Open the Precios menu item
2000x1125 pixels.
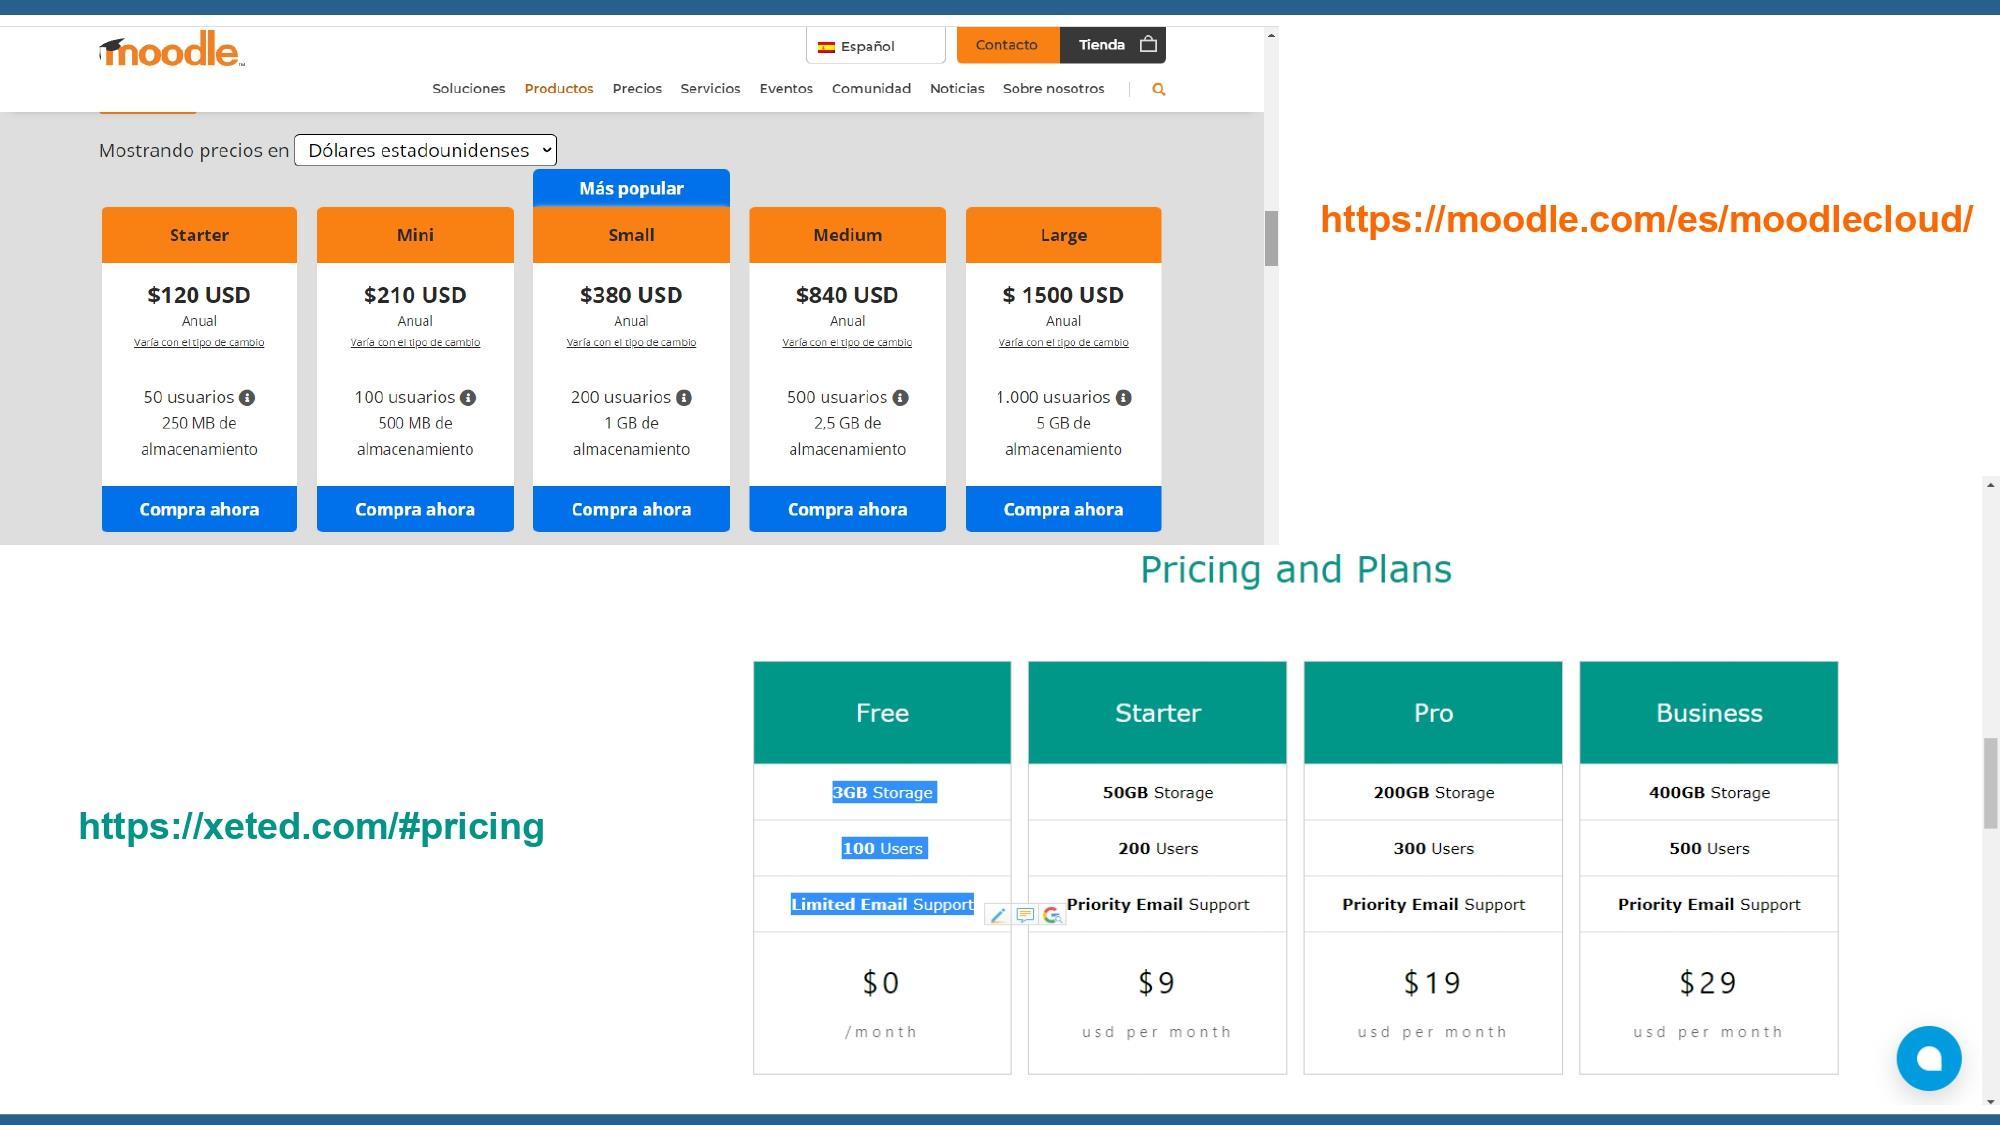point(637,88)
